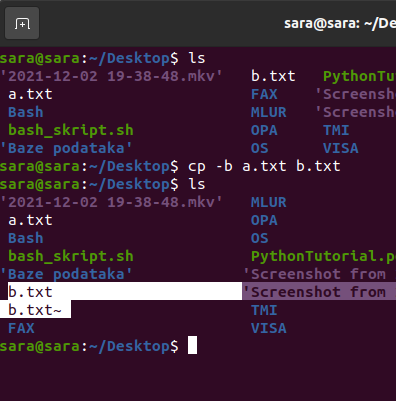Select PythonTutorial file in second listing
The height and width of the screenshot is (401, 396).
coord(323,256)
